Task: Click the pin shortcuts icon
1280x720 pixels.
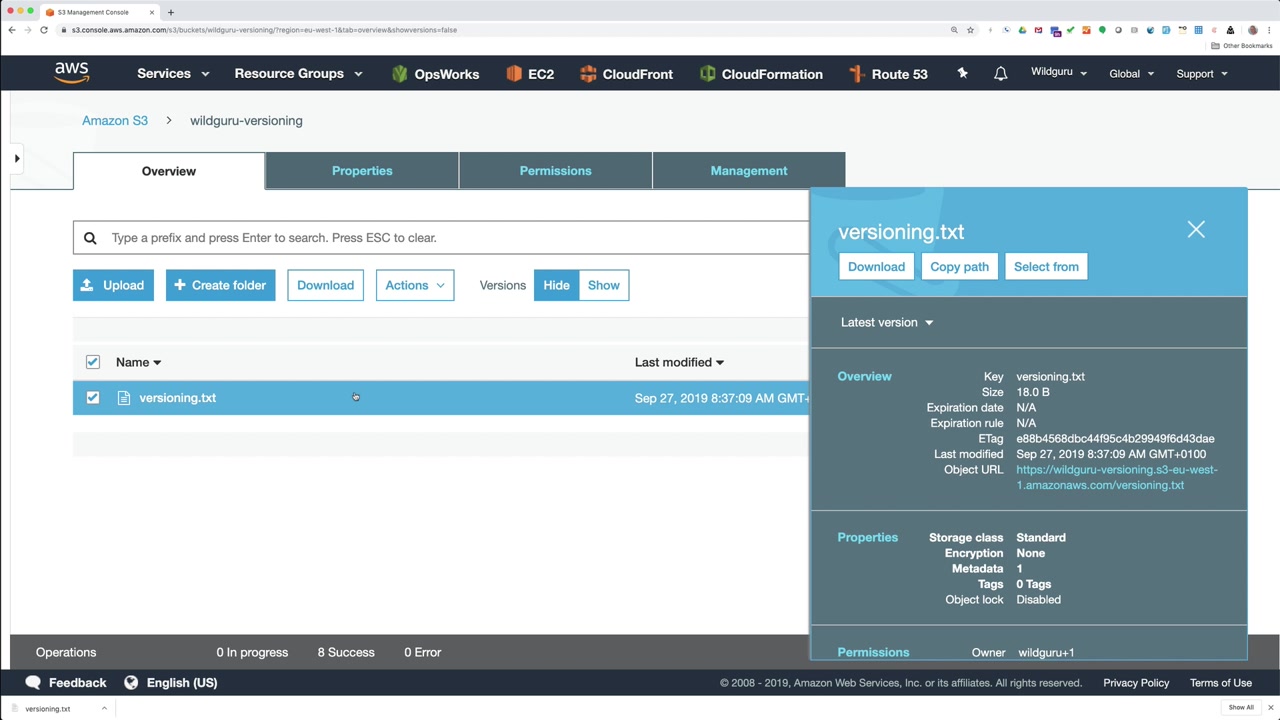Action: 962,73
